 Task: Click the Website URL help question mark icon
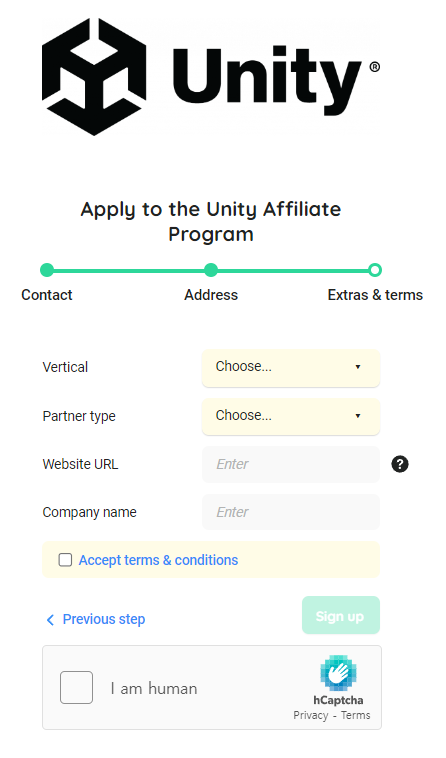(400, 464)
